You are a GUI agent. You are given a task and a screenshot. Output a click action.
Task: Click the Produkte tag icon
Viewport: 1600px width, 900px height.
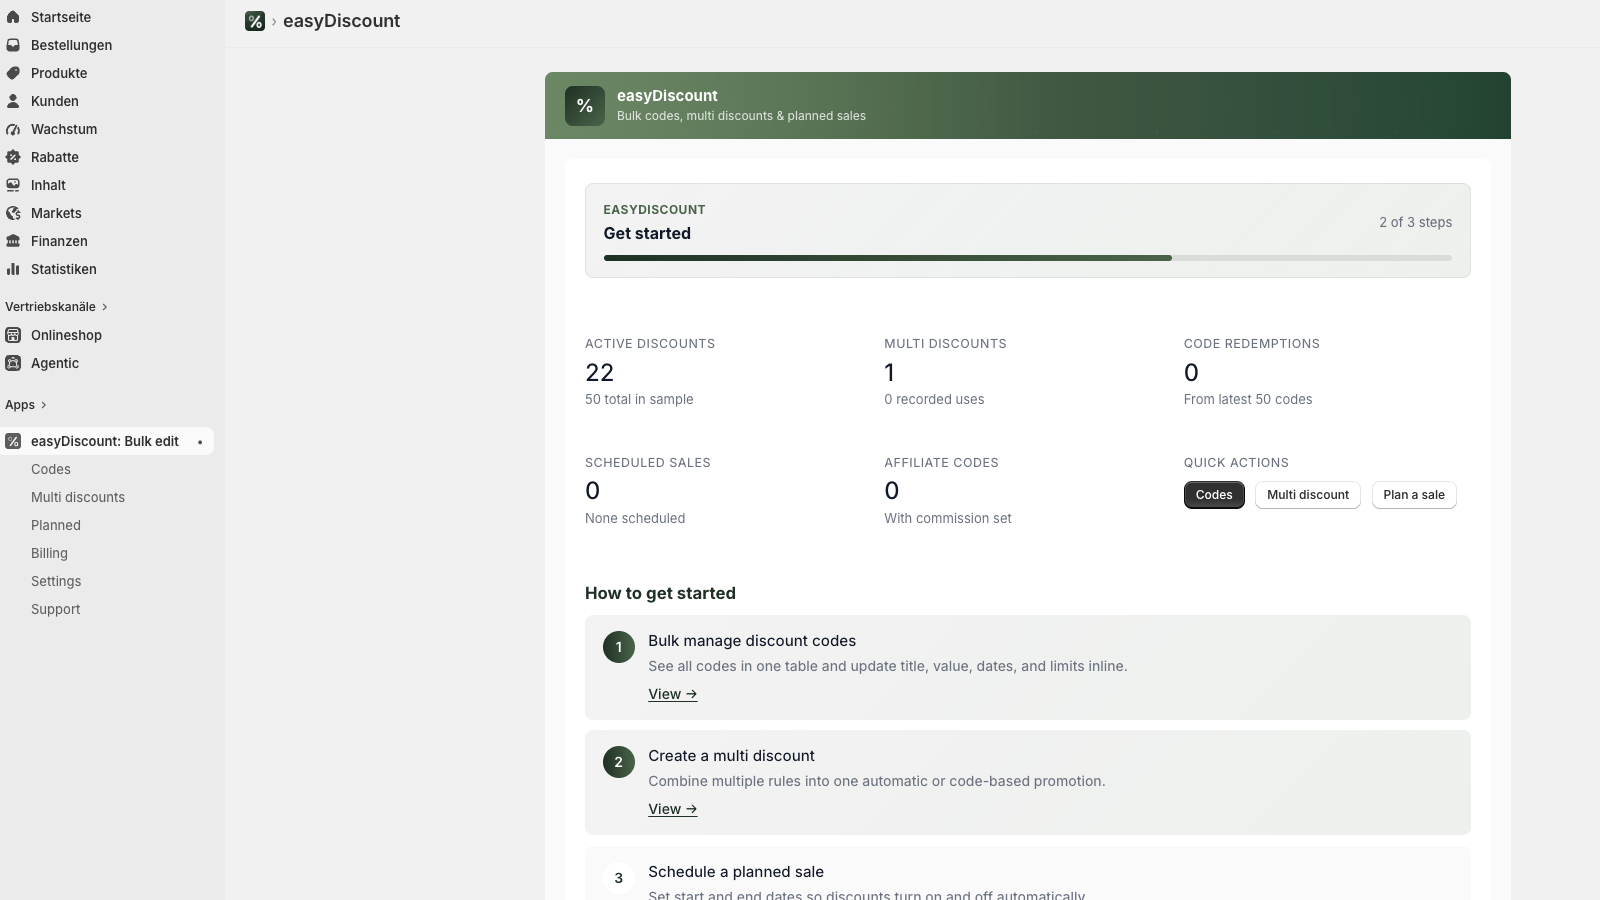pyautogui.click(x=13, y=73)
